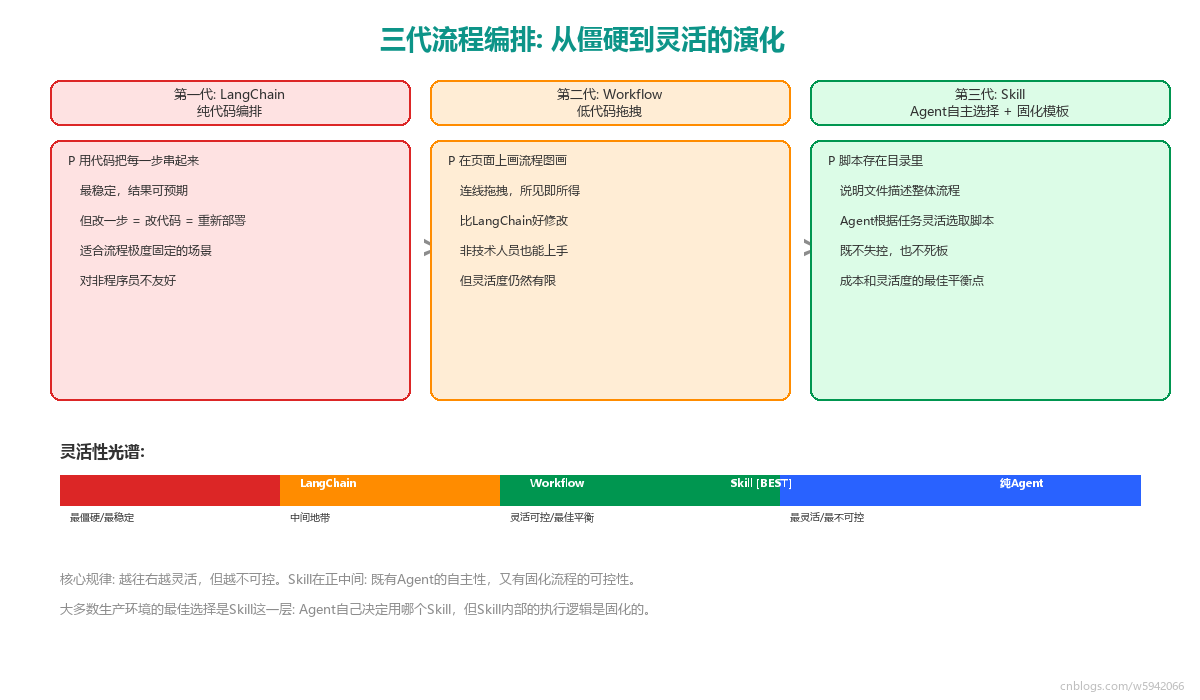
Task: Select '适合流程极度固定的场景'
Action: [x=146, y=250]
